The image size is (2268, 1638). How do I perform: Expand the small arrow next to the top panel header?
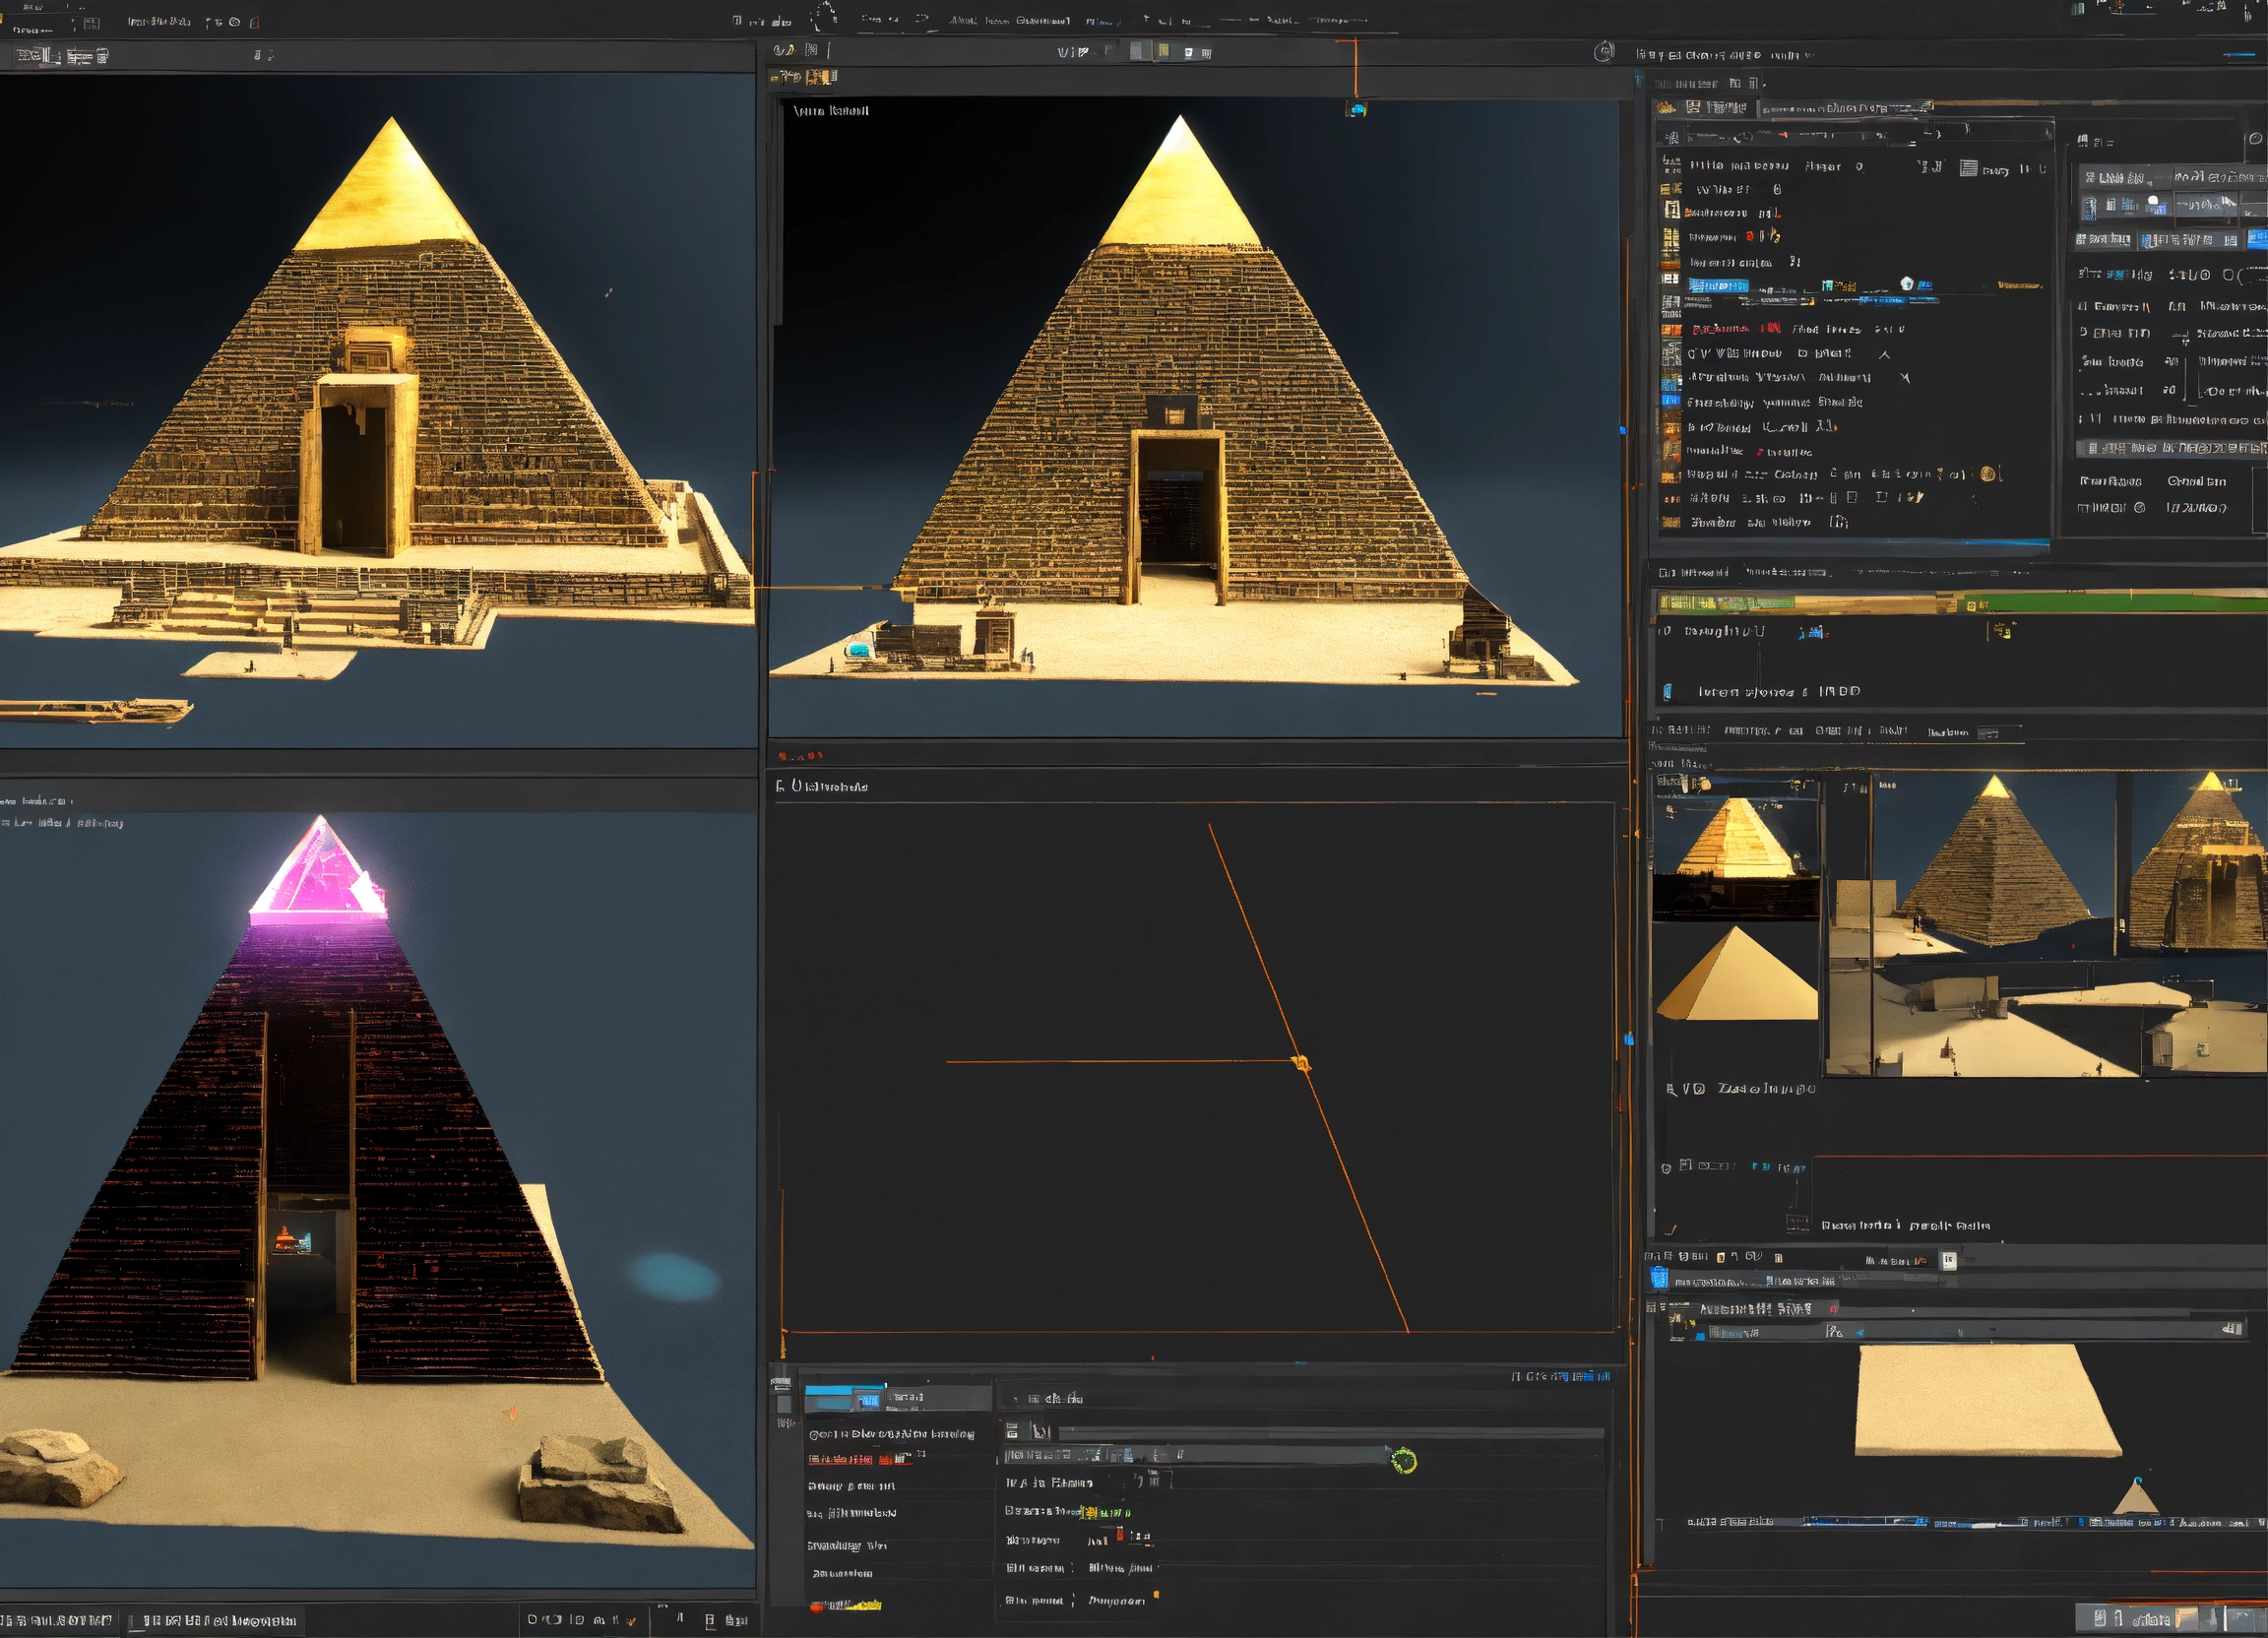pyautogui.click(x=1765, y=83)
